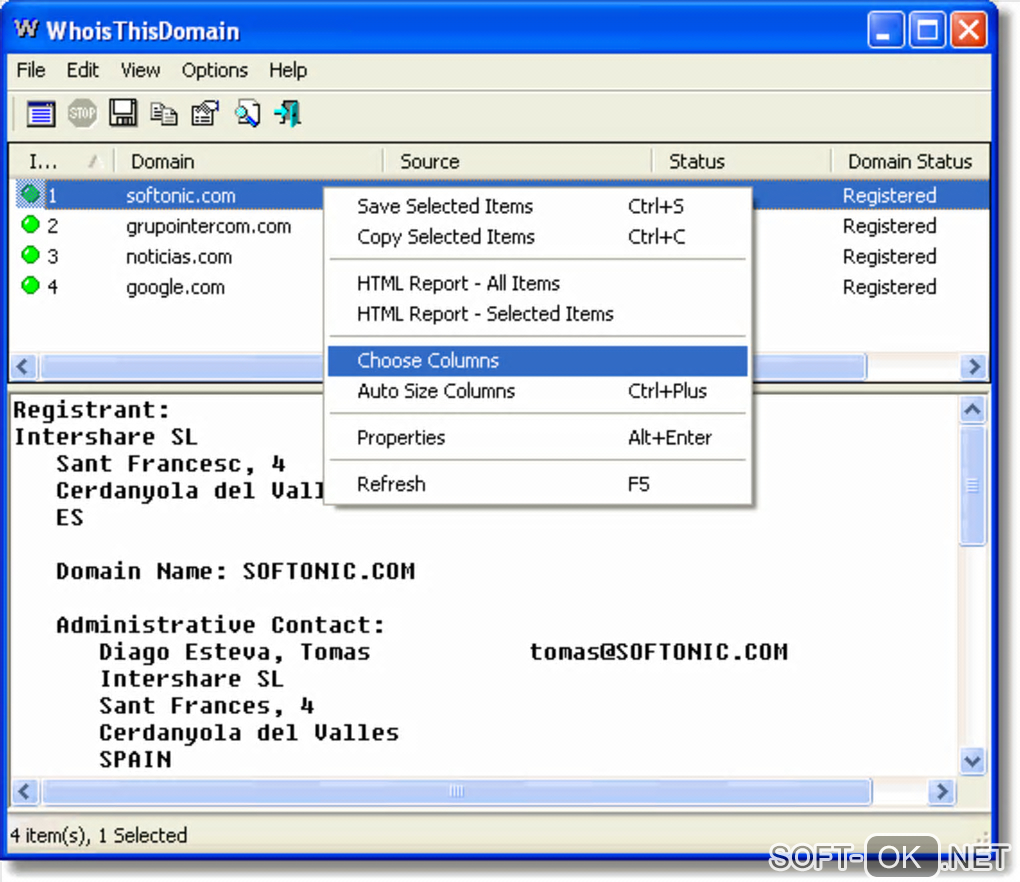Choose Save Selected Items from context menu
The image size is (1020, 882).
click(537, 206)
